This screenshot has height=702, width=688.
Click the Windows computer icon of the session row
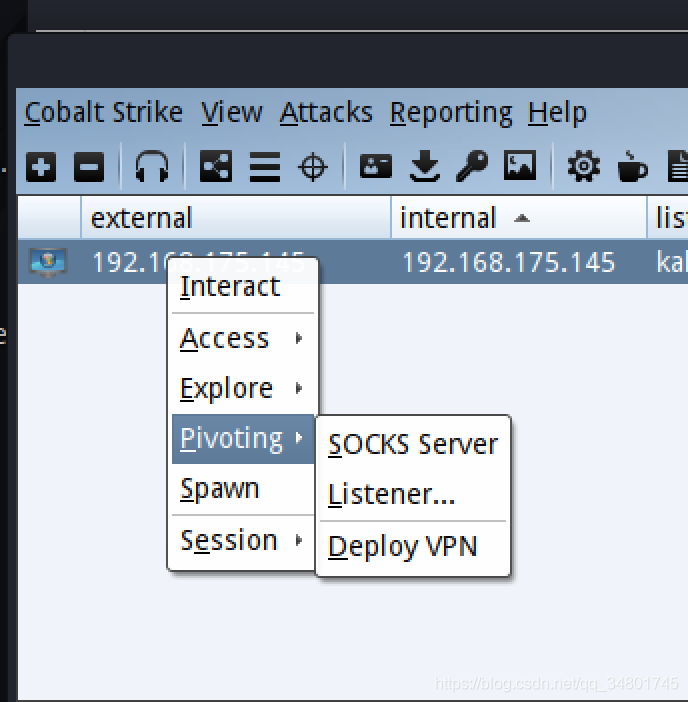pyautogui.click(x=48, y=262)
